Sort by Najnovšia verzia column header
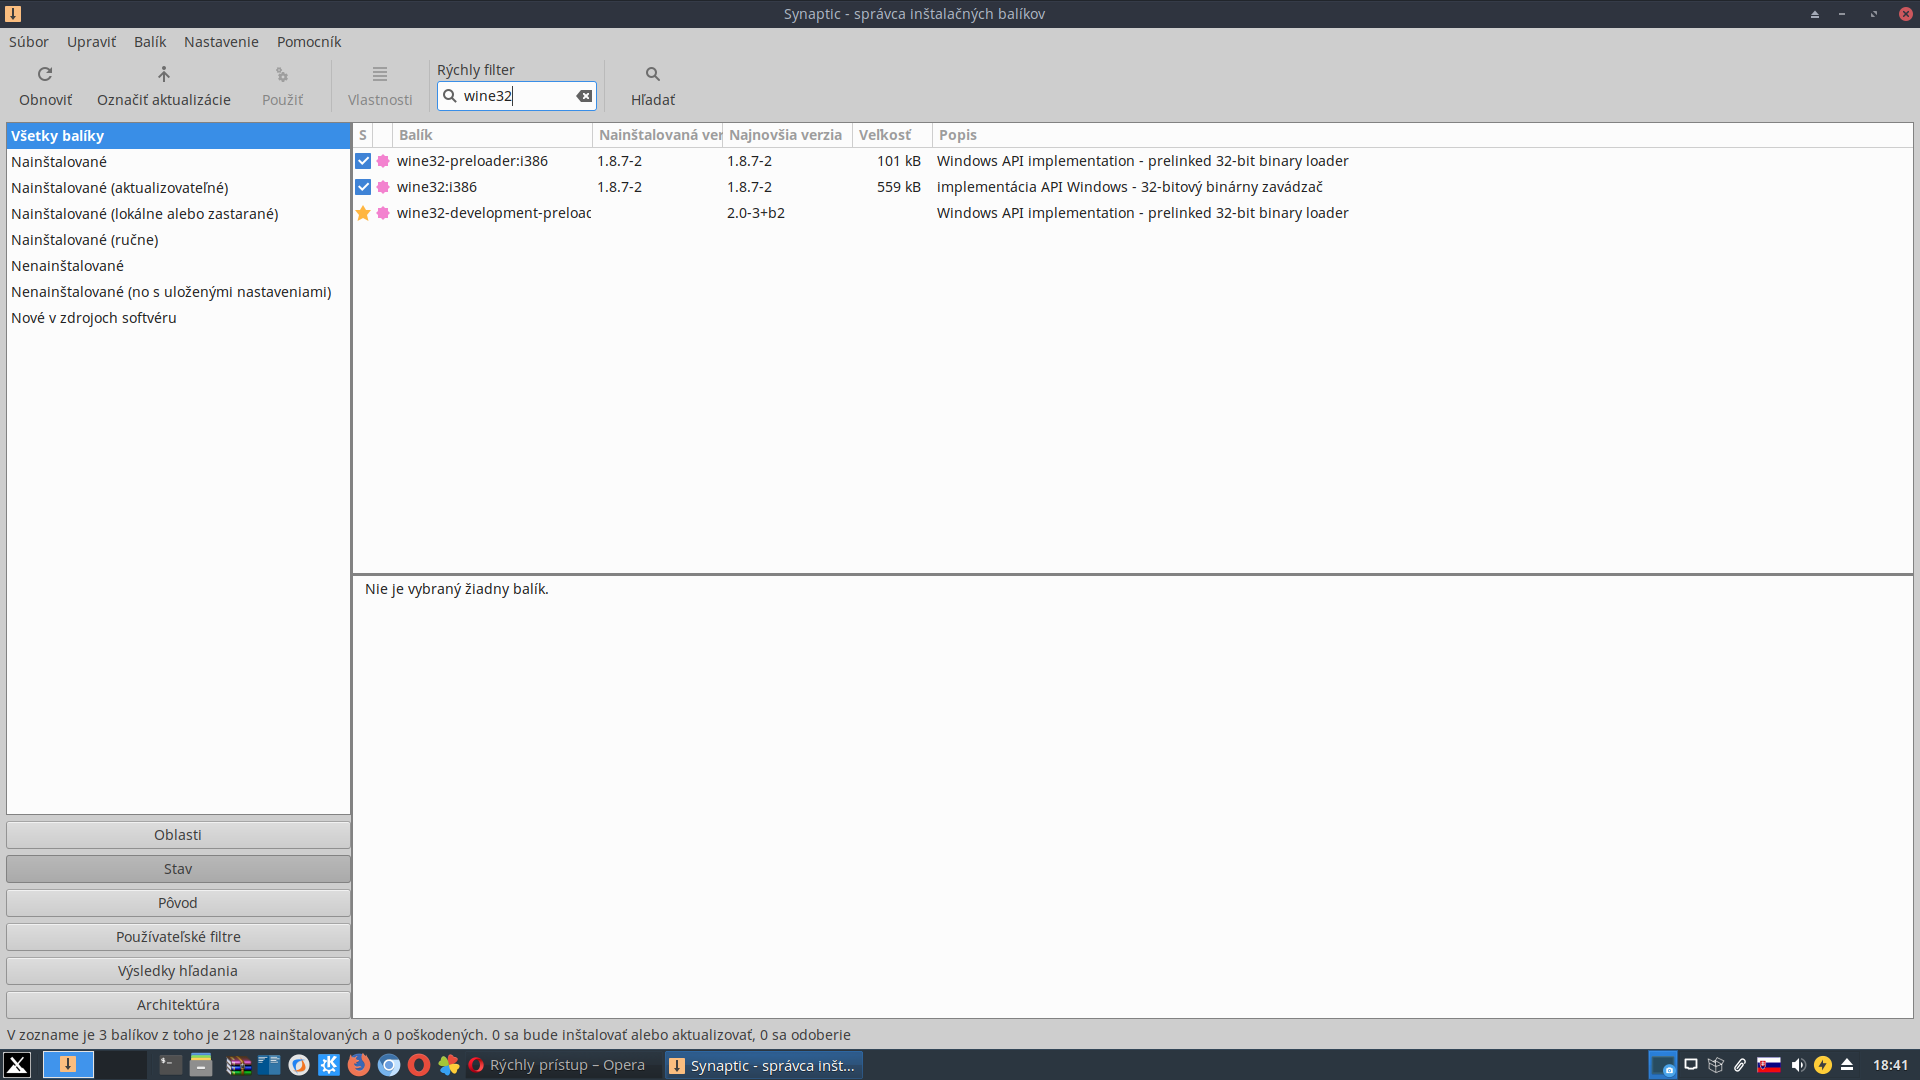The image size is (1920, 1080). pos(787,135)
